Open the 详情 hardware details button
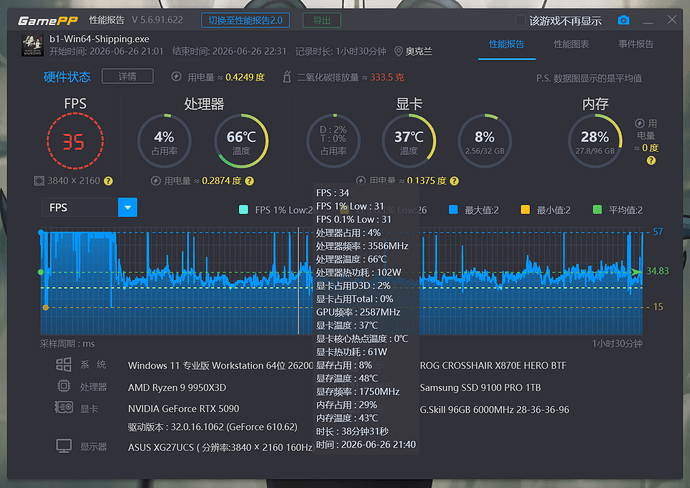The height and width of the screenshot is (488, 690). [128, 76]
